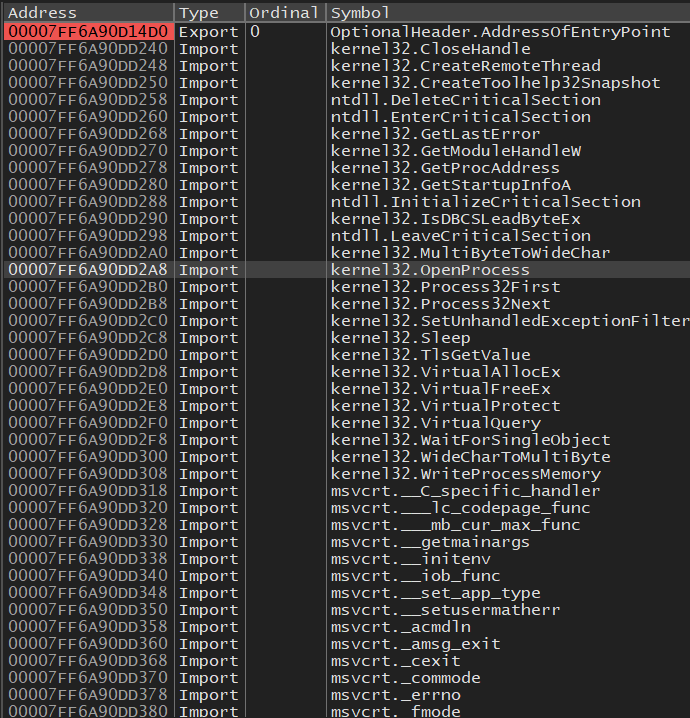Select the highlighted export address 00007FF6A90D14D0
This screenshot has height=718, width=690.
88,32
